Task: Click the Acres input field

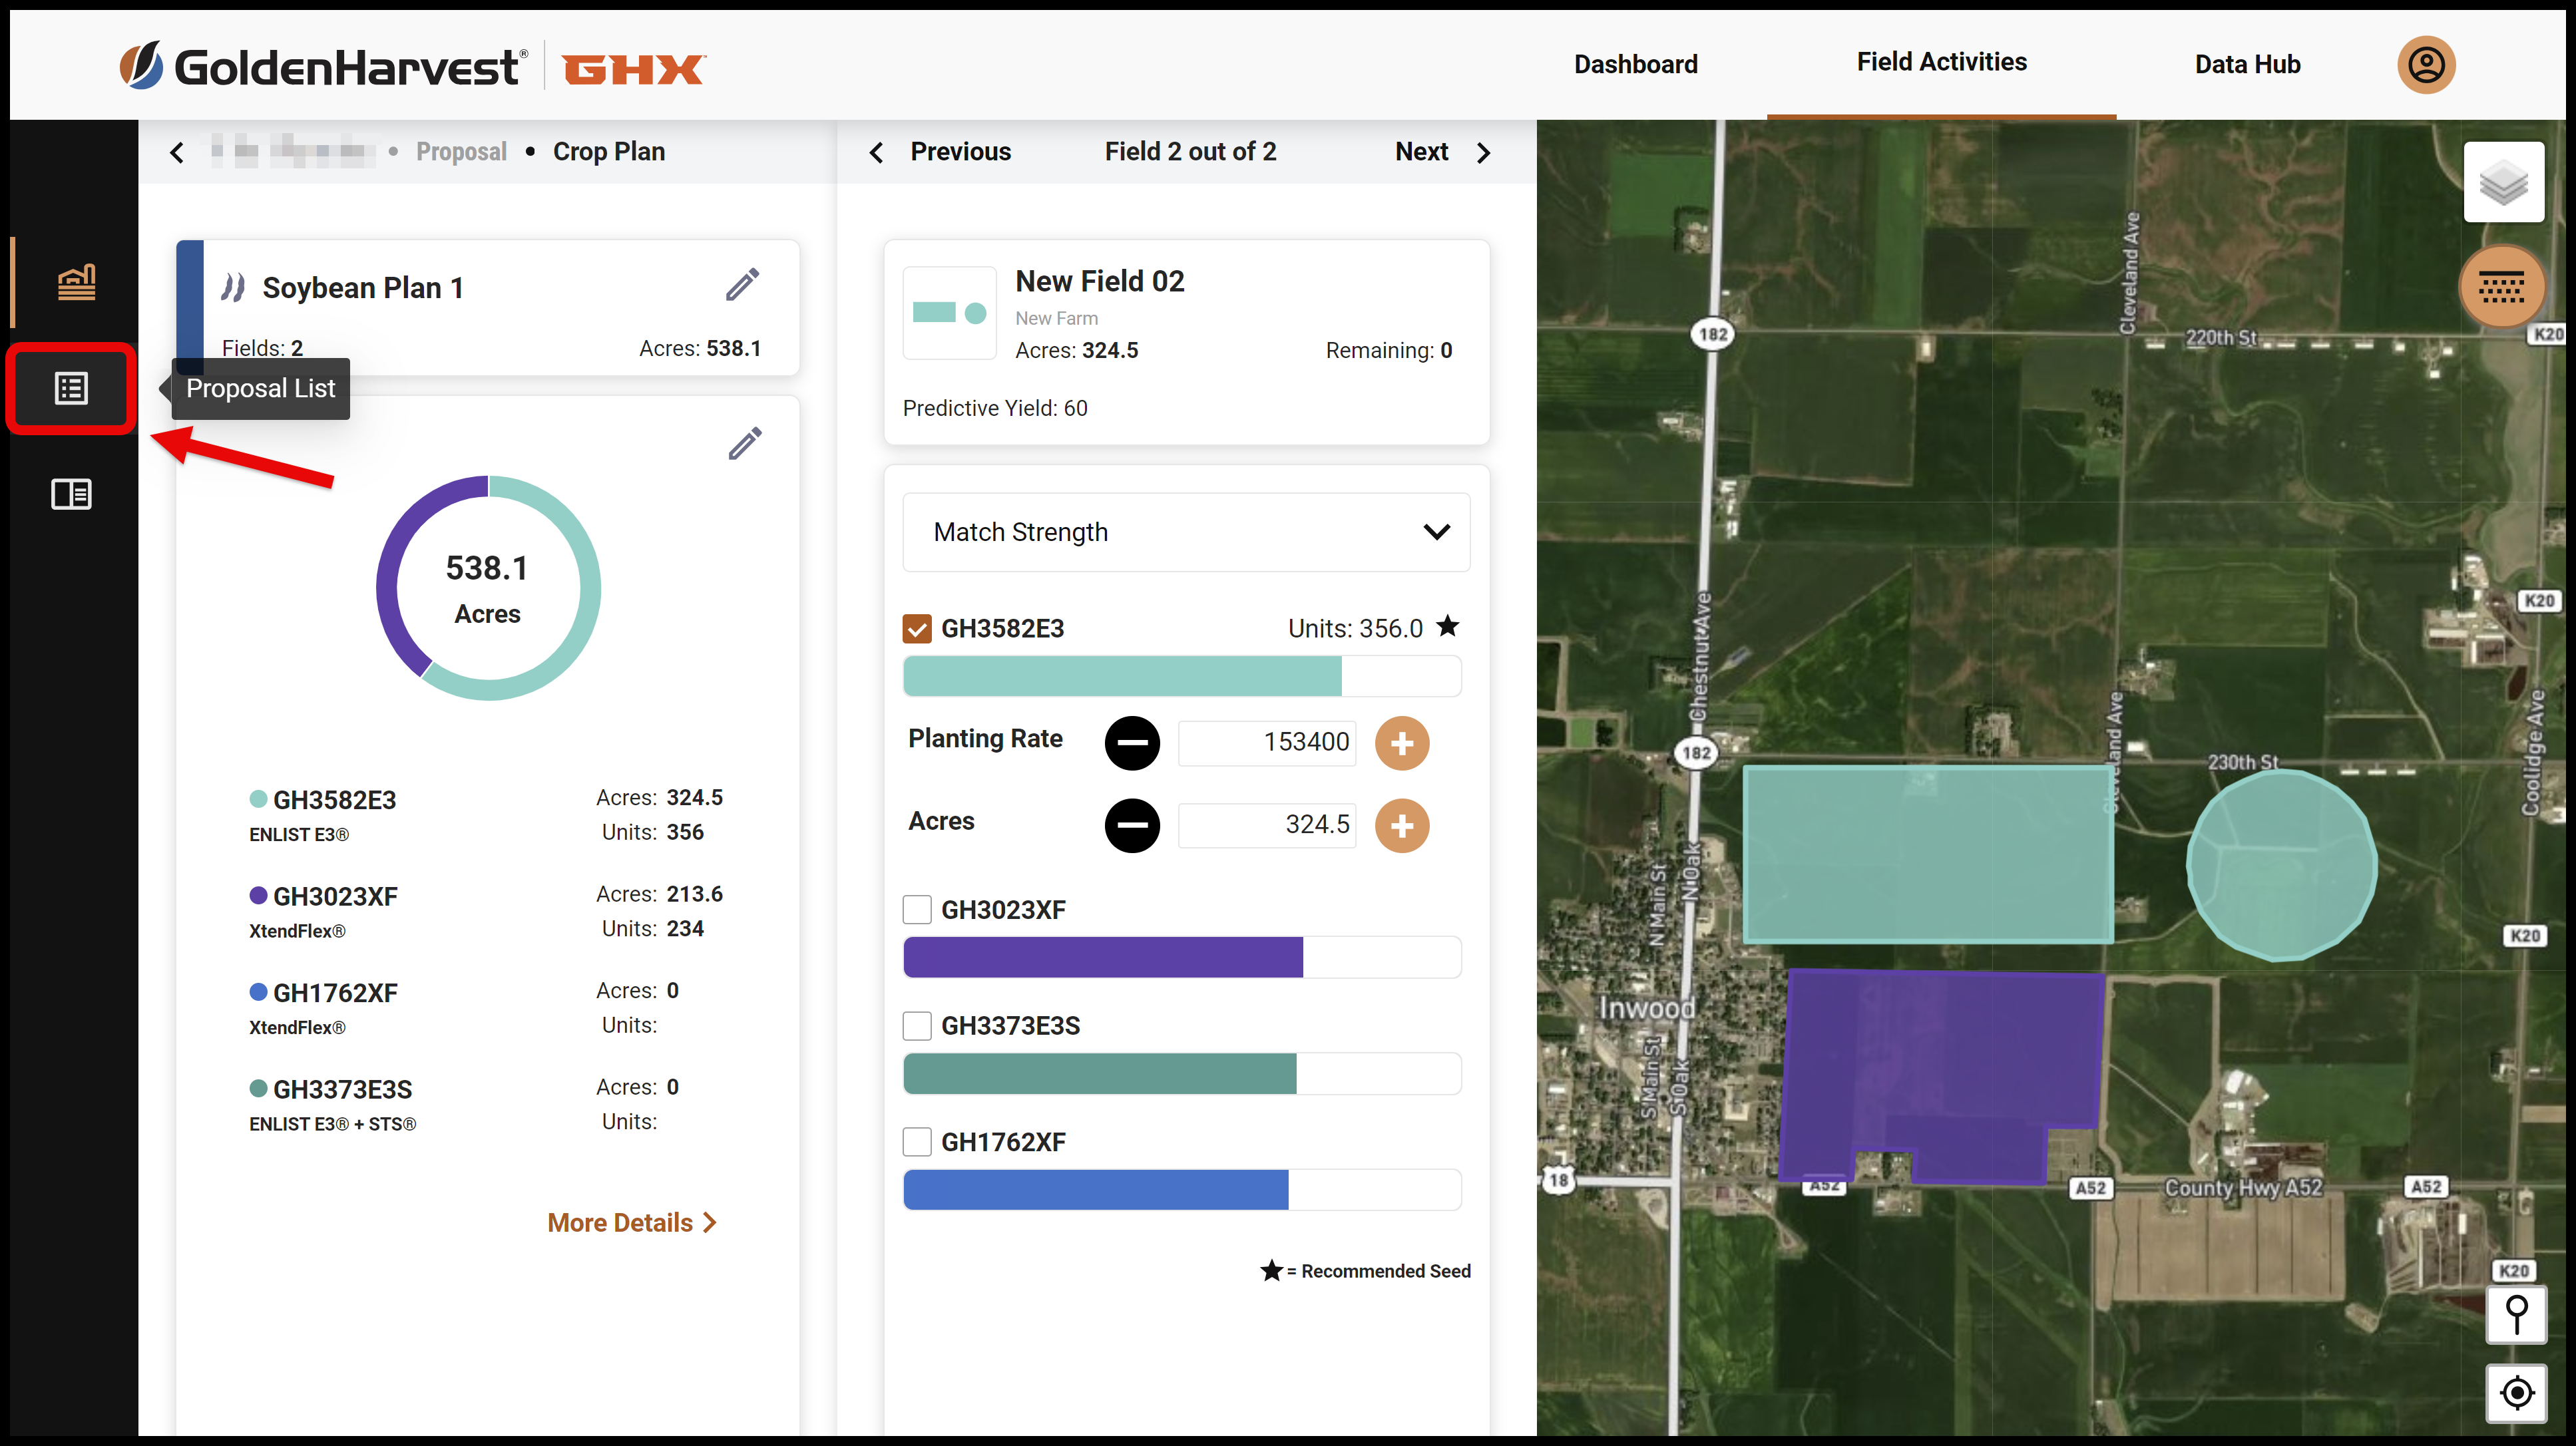Action: point(1267,825)
